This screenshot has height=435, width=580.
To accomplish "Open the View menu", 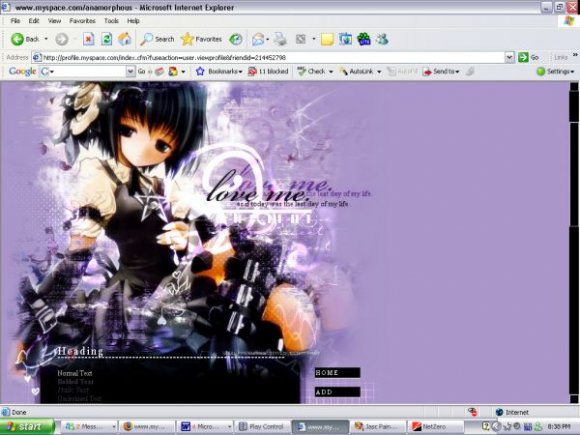I will [x=54, y=21].
